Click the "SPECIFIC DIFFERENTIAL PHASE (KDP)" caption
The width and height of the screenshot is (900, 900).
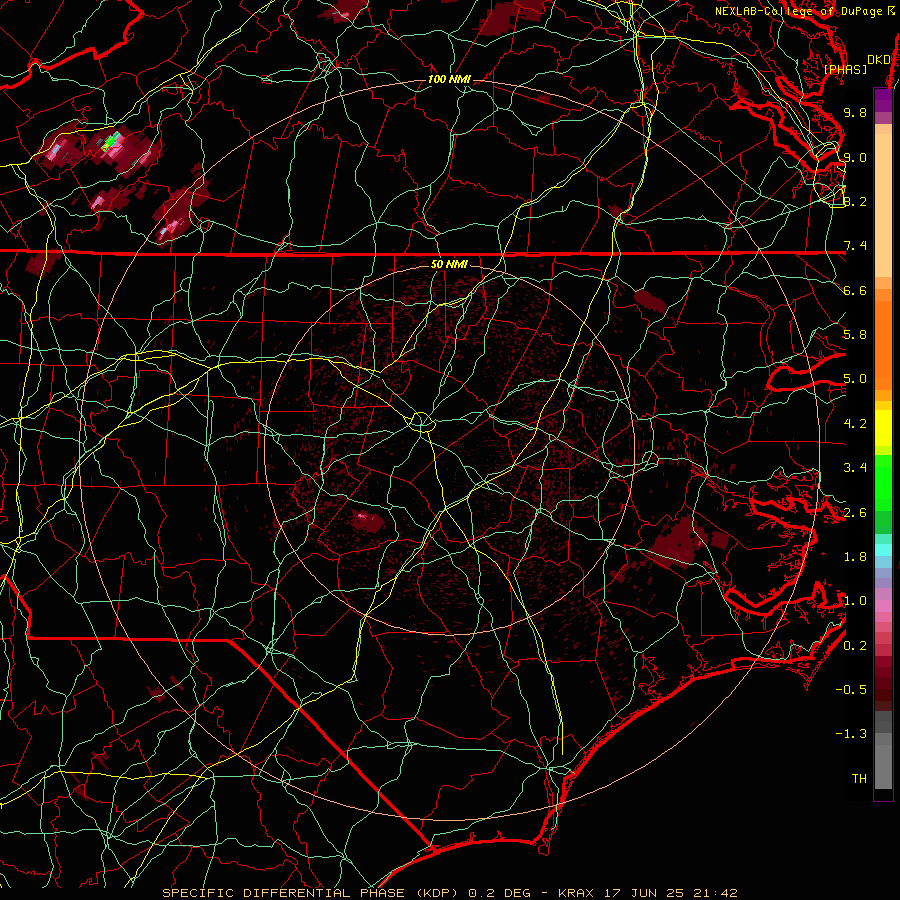[311, 893]
